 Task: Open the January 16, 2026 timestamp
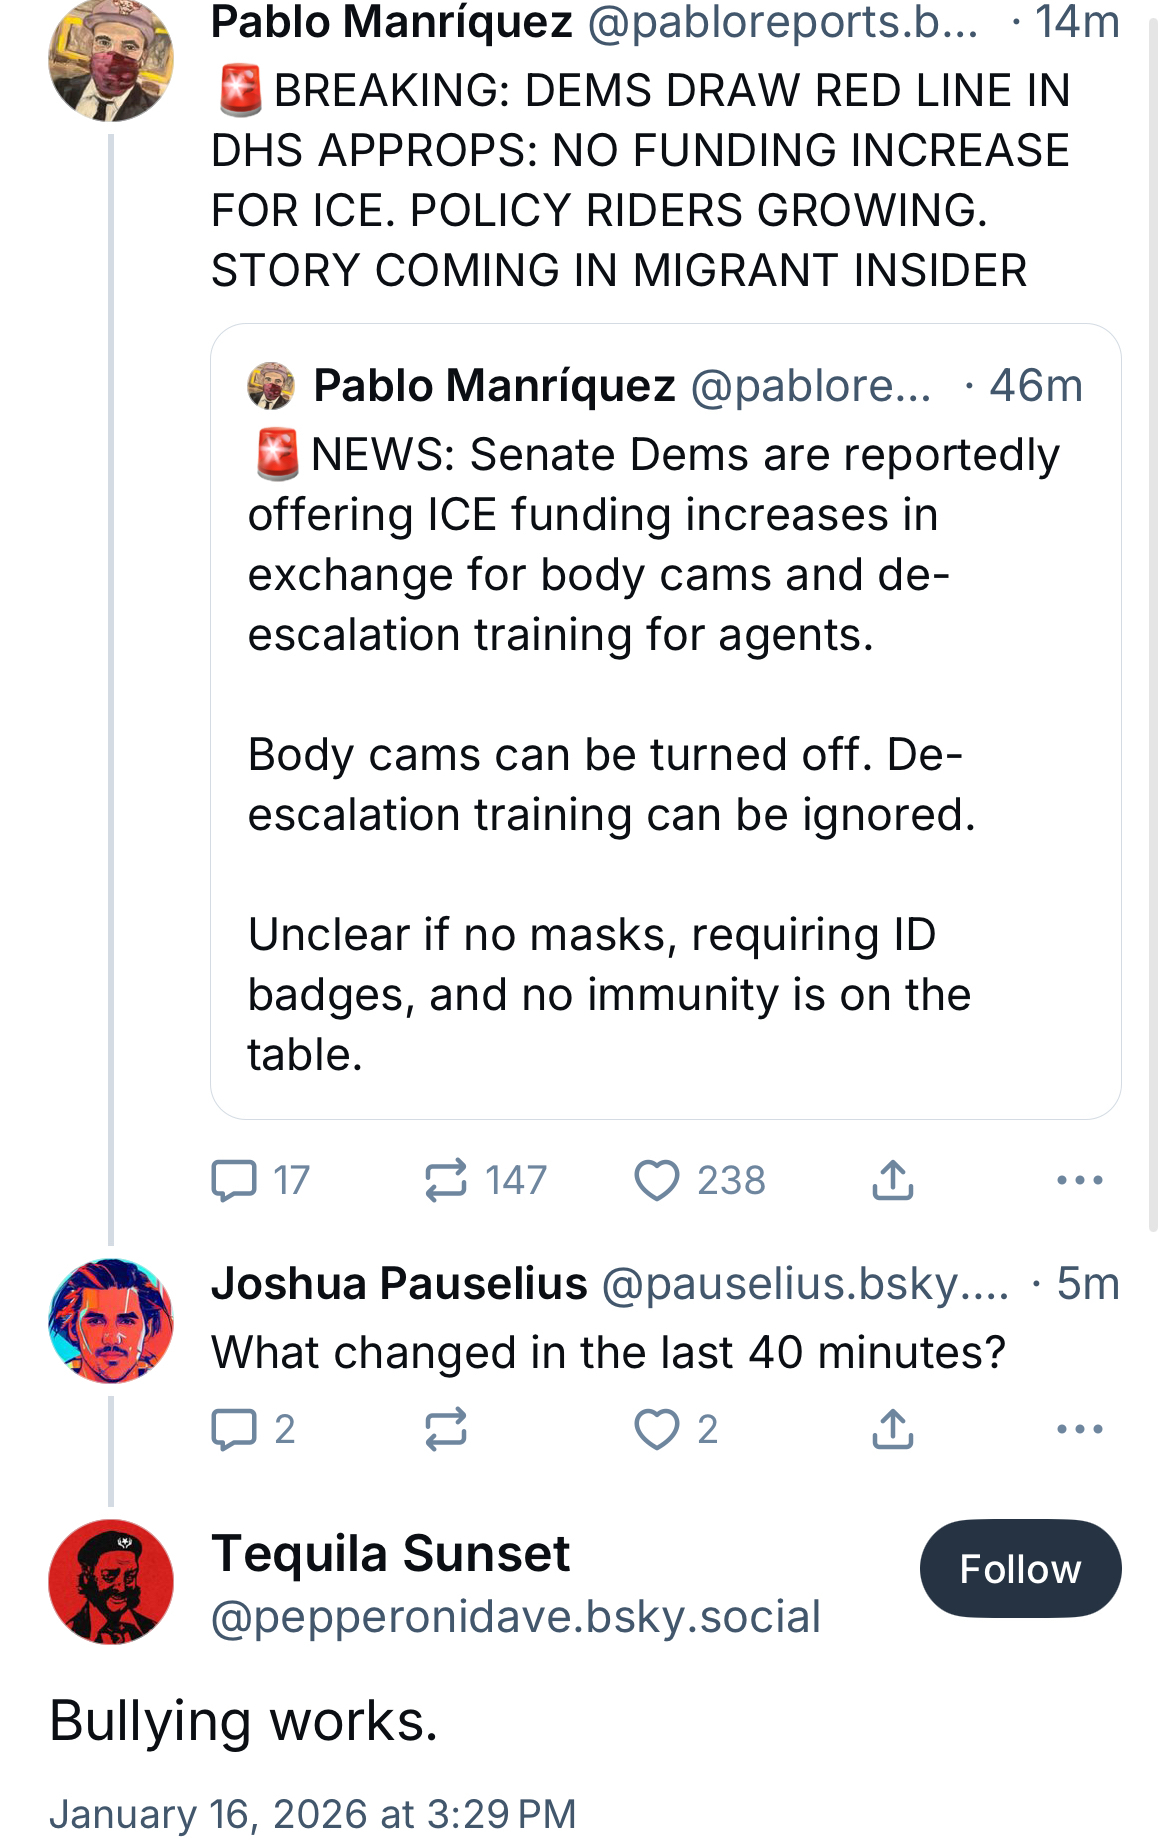[x=313, y=1813]
